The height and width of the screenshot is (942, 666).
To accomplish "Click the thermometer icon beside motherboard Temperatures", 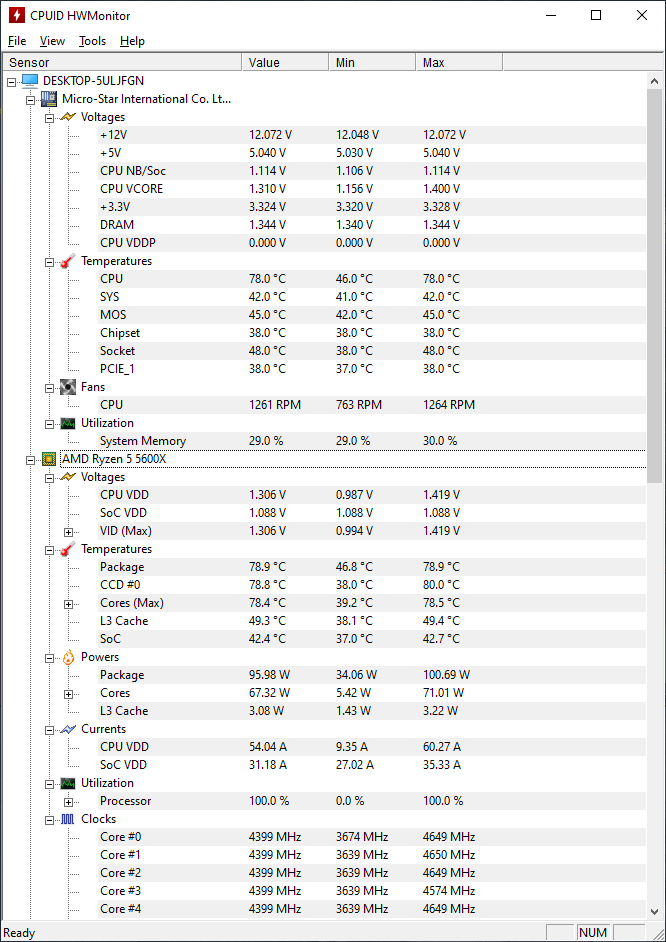I will [68, 261].
